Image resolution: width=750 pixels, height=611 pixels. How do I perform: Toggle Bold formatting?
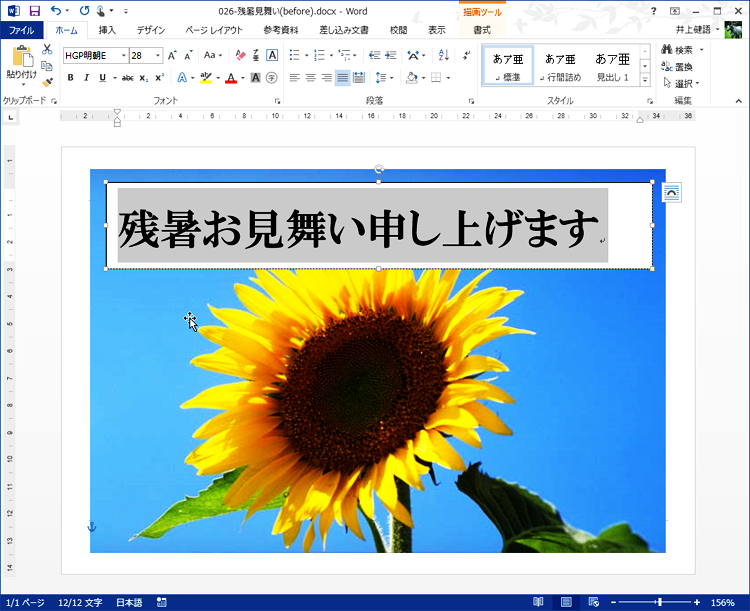70,78
